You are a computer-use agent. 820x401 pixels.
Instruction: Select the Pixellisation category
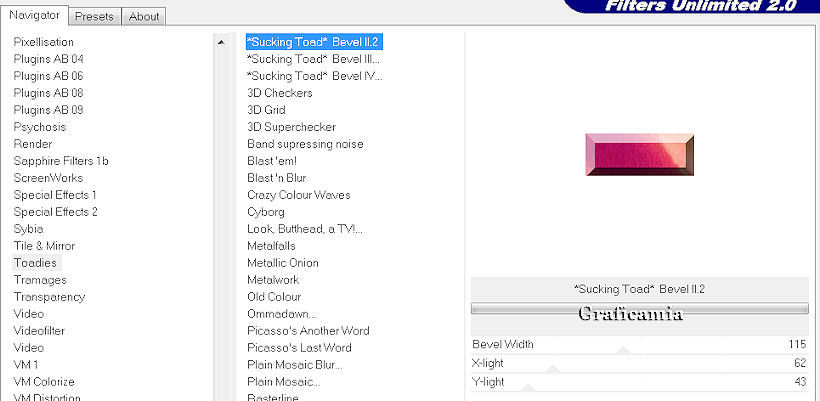click(x=43, y=42)
